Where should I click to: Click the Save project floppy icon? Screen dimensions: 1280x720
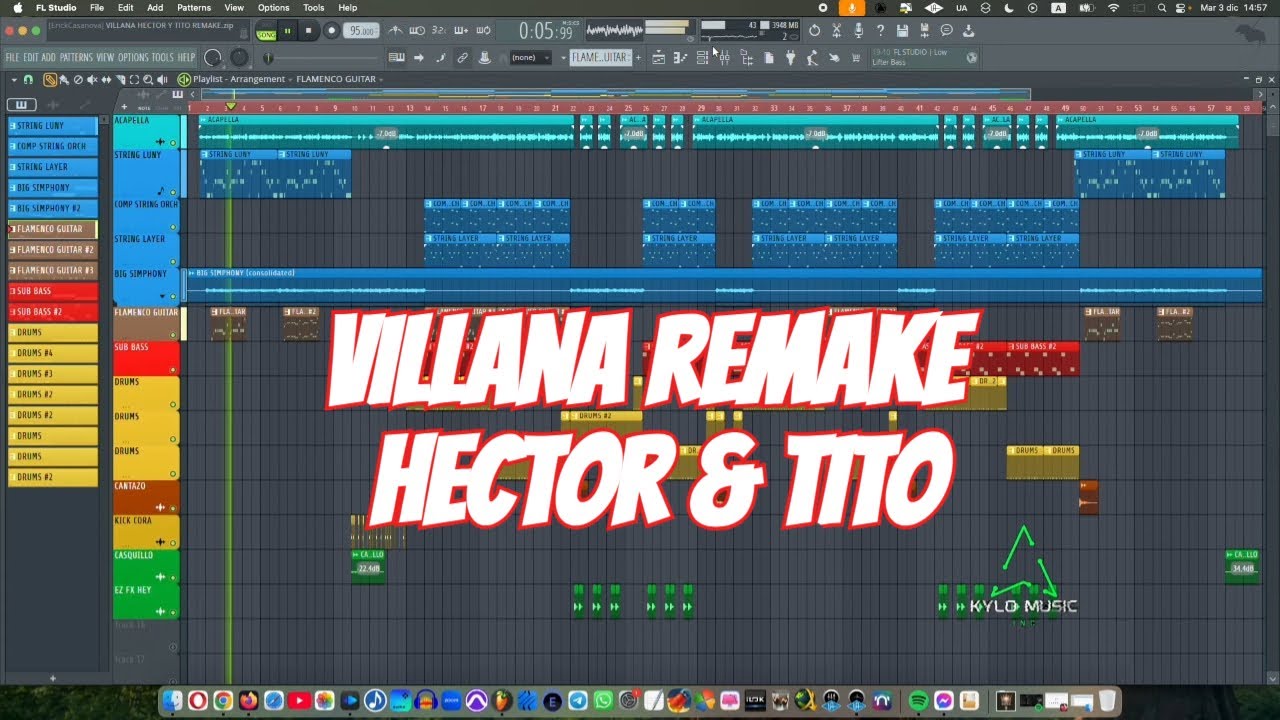(x=902, y=30)
